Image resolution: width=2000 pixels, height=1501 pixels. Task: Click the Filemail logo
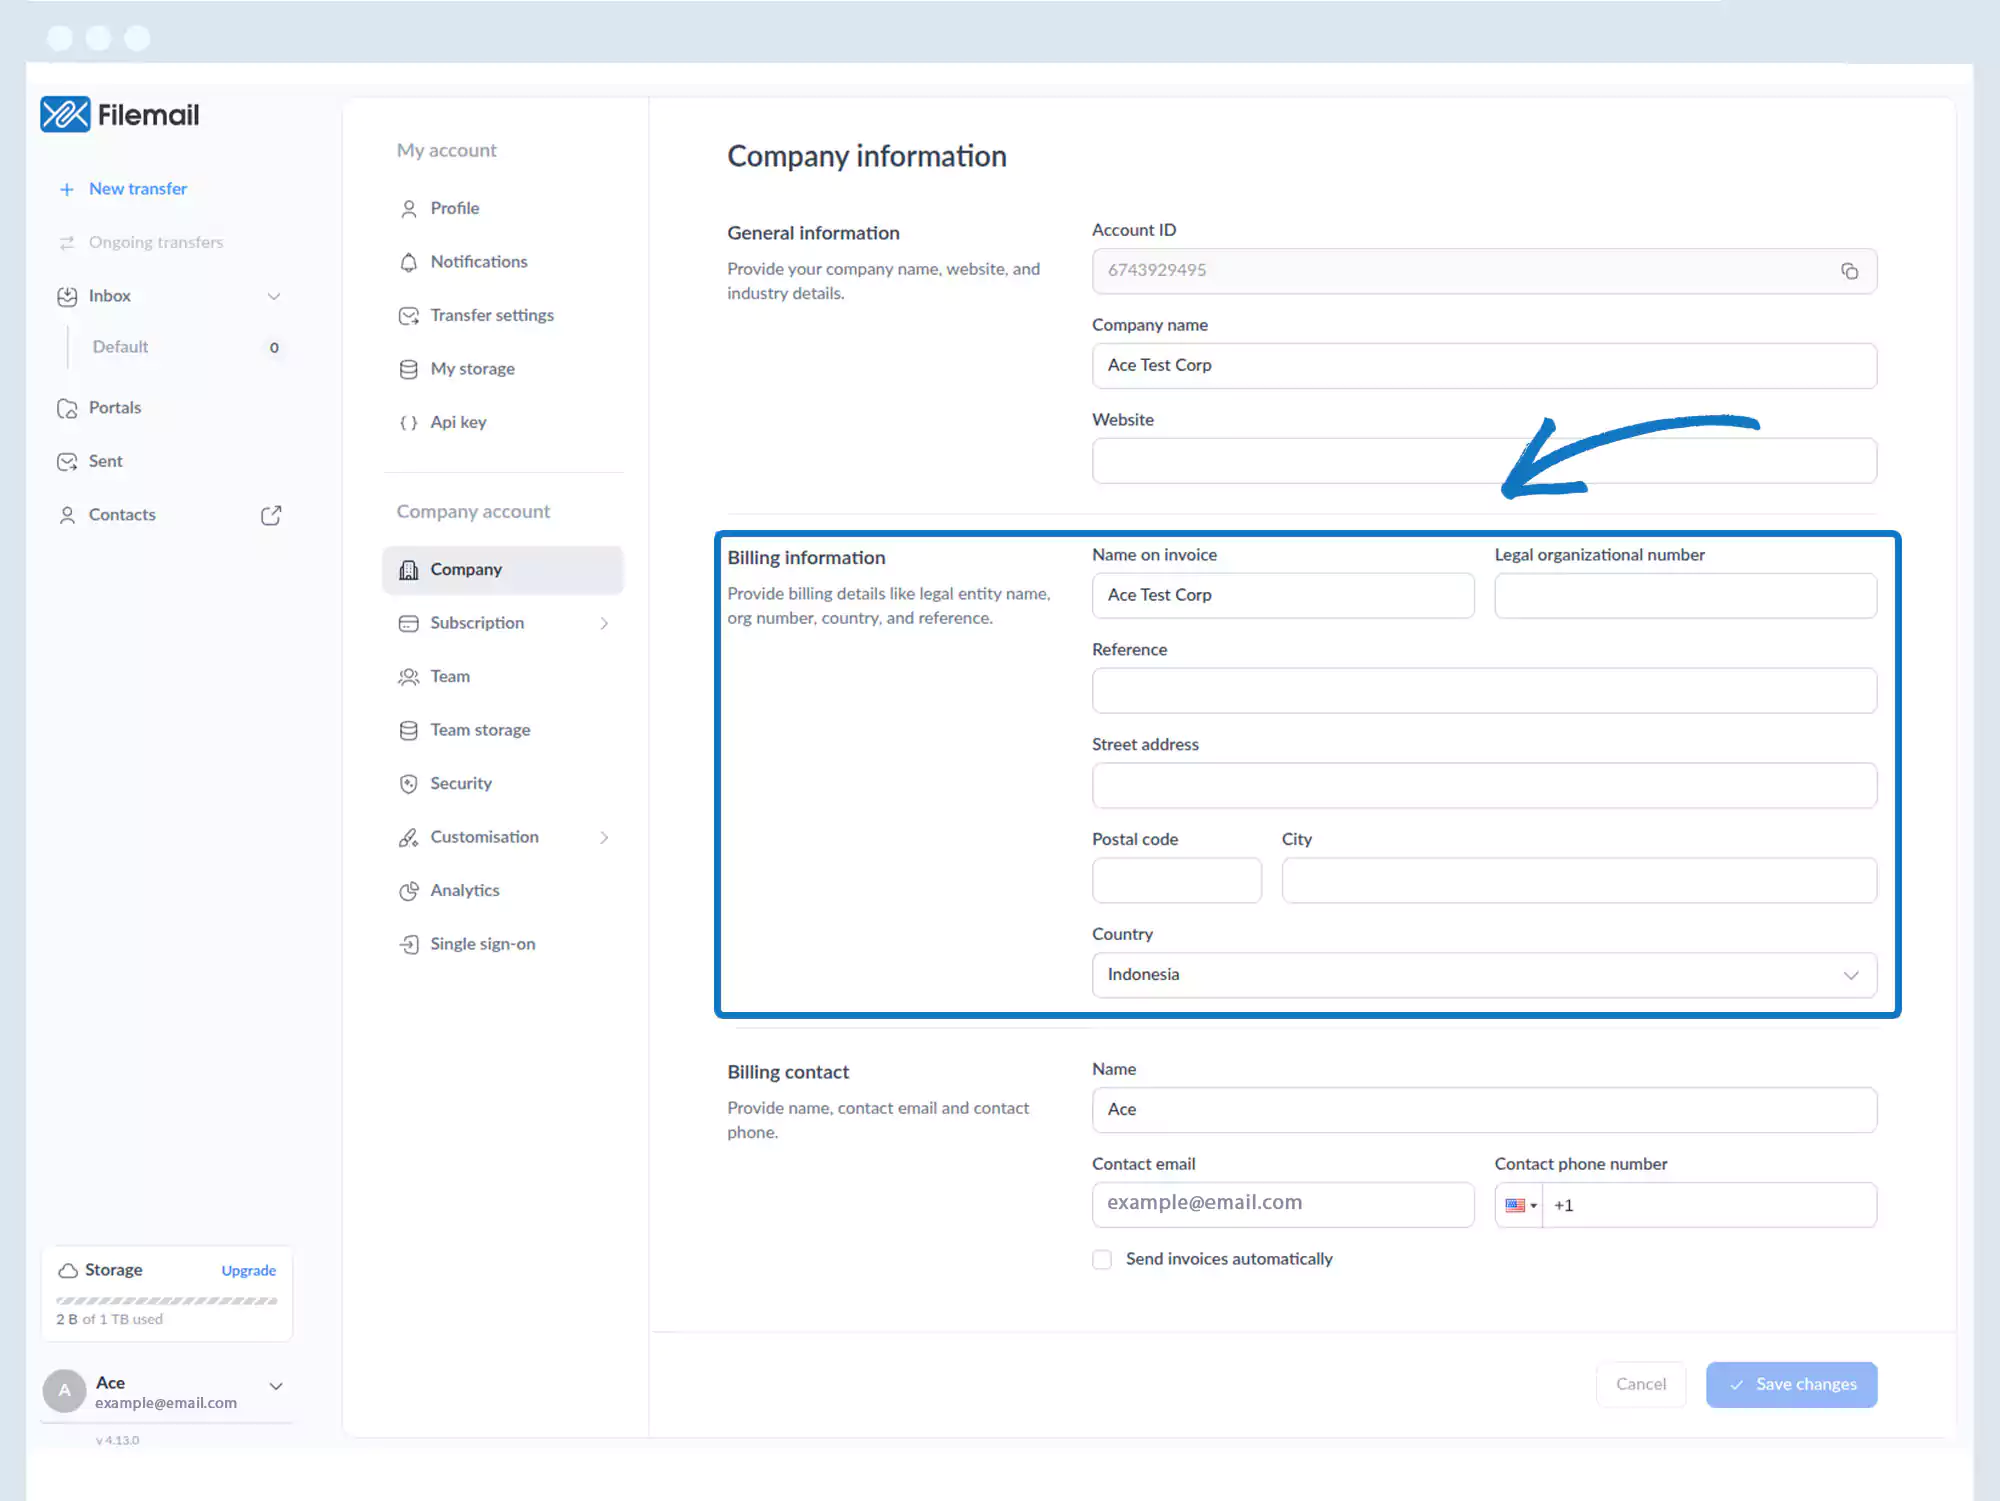120,115
